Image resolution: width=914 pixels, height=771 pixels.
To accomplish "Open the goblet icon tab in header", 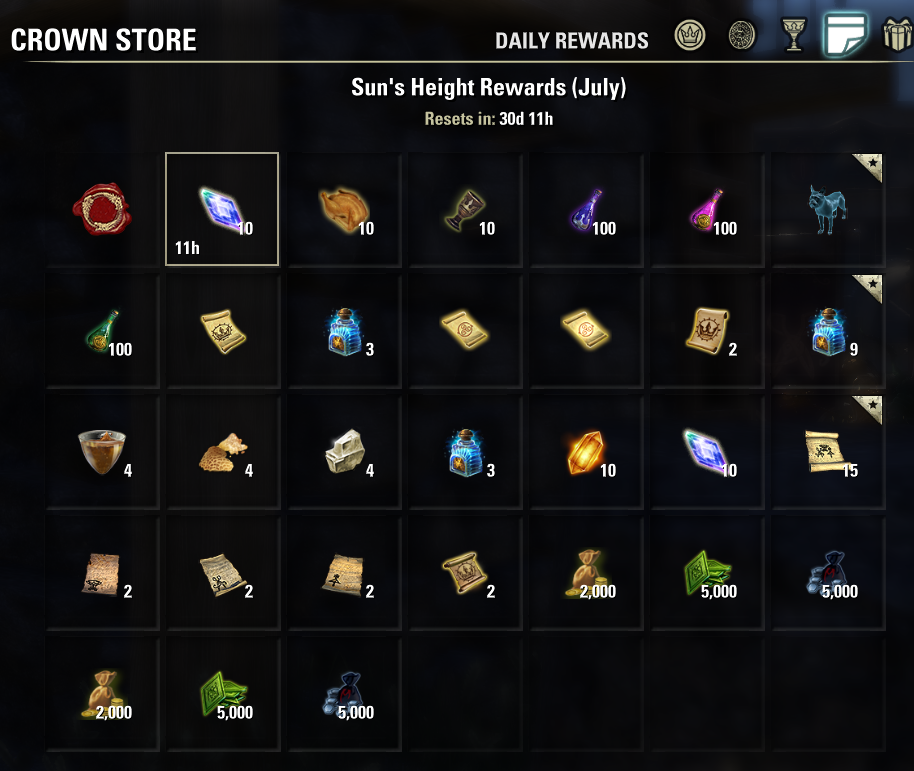I will pos(793,34).
